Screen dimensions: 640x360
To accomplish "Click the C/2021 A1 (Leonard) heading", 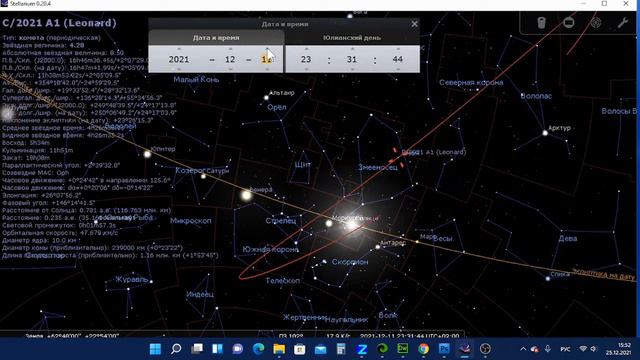I will 59,23.
